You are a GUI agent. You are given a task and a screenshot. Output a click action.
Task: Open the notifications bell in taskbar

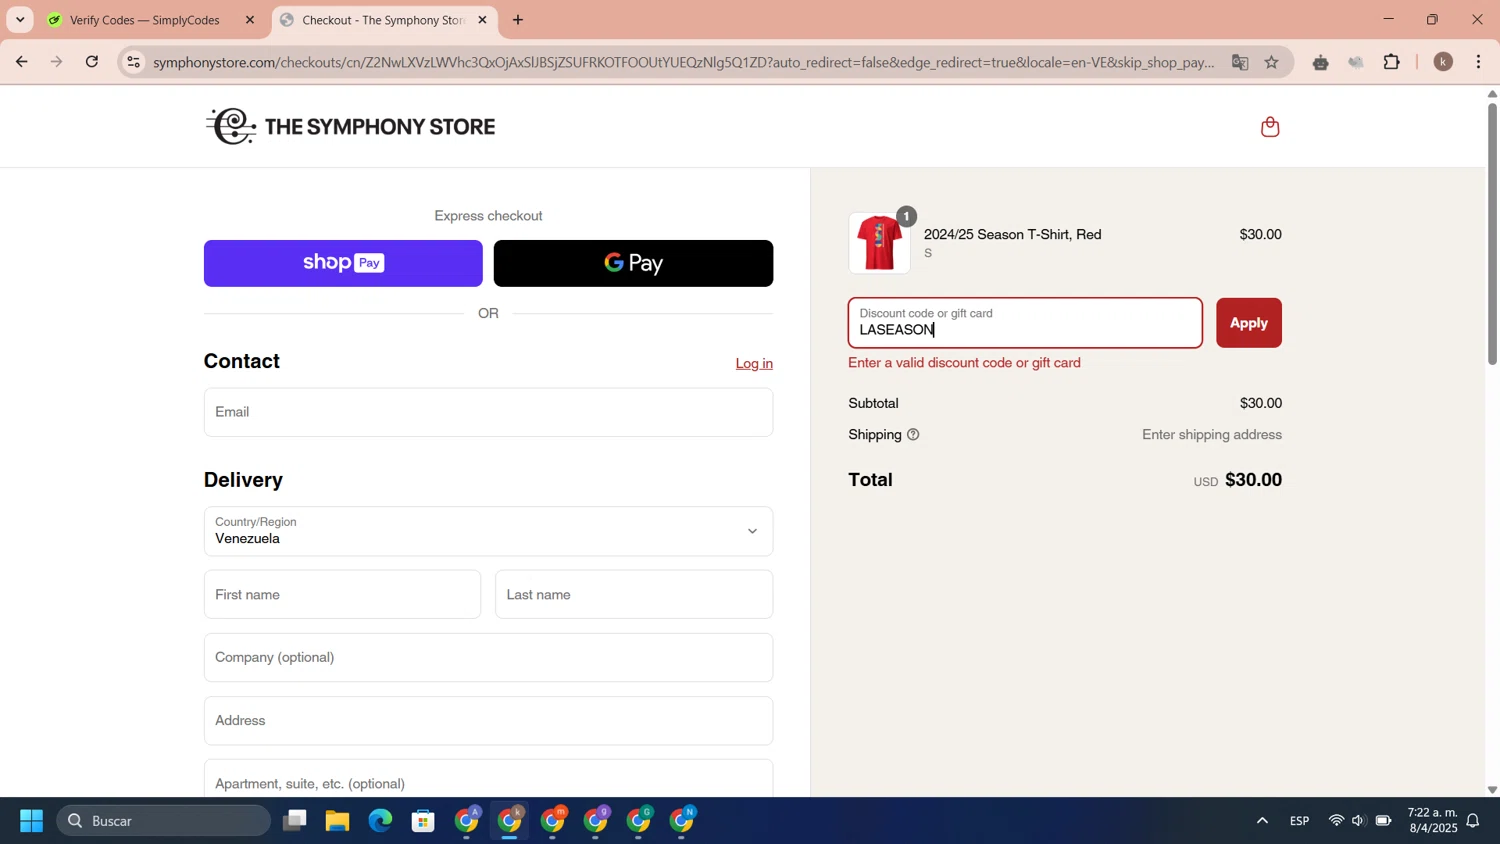pos(1473,821)
